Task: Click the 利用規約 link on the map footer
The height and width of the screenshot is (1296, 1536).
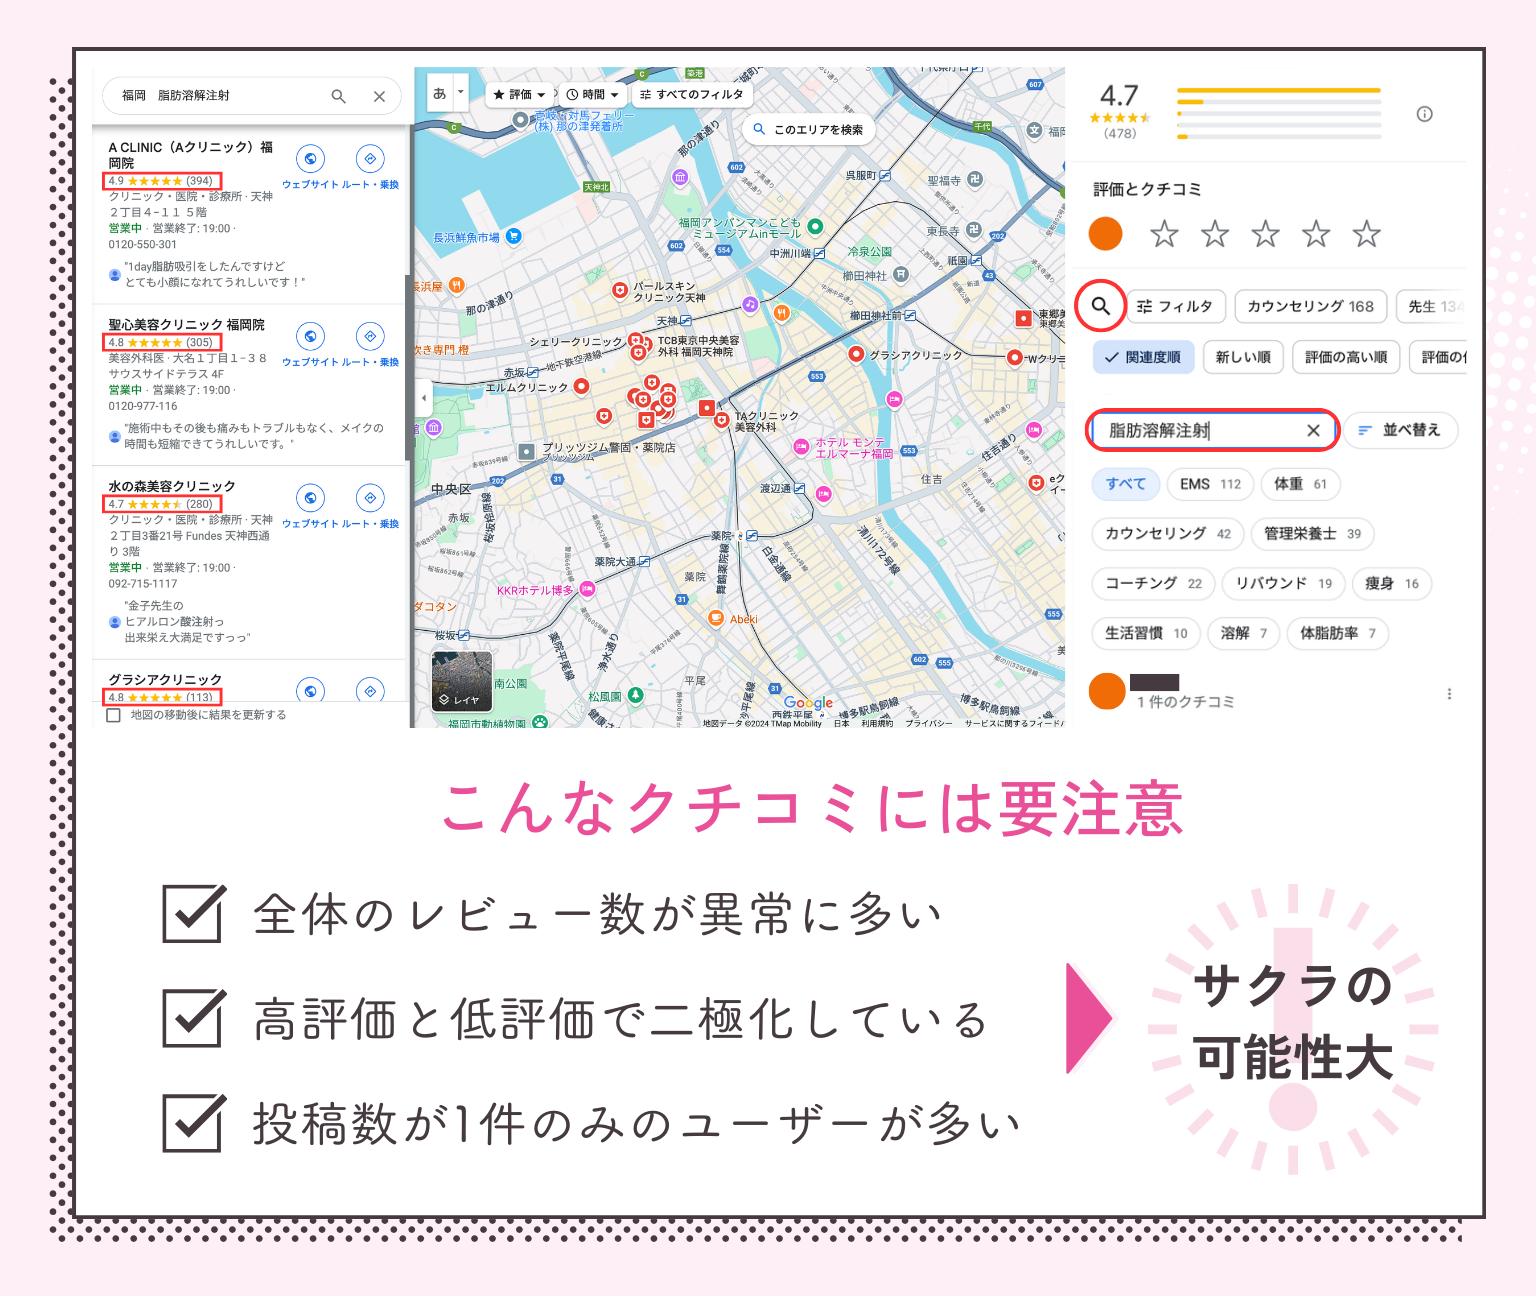Action: tap(877, 723)
